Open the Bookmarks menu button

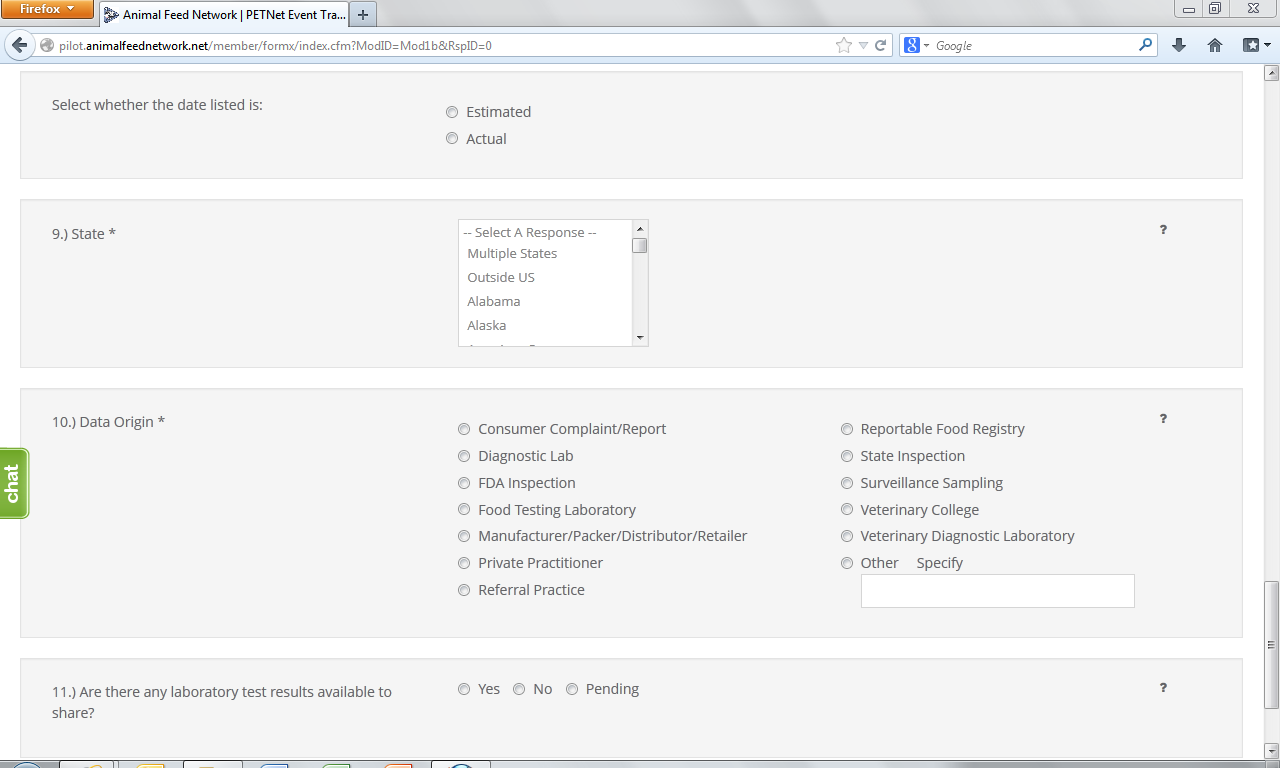[1256, 45]
